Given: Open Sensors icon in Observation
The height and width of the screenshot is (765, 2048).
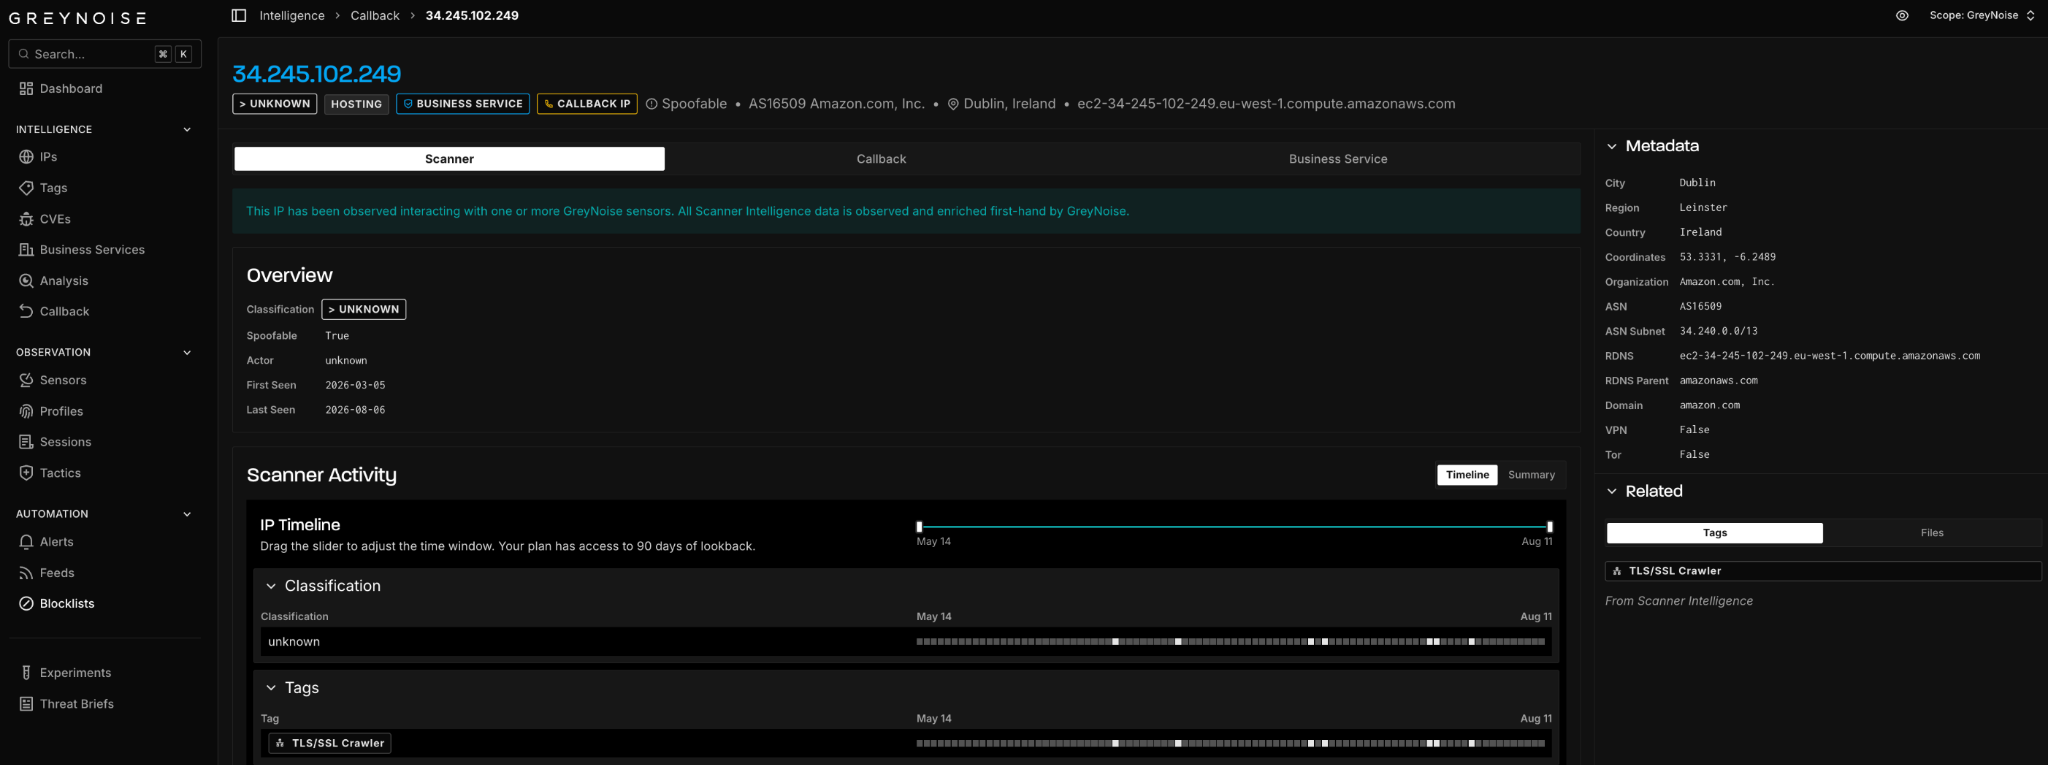Looking at the screenshot, I should coord(26,380).
